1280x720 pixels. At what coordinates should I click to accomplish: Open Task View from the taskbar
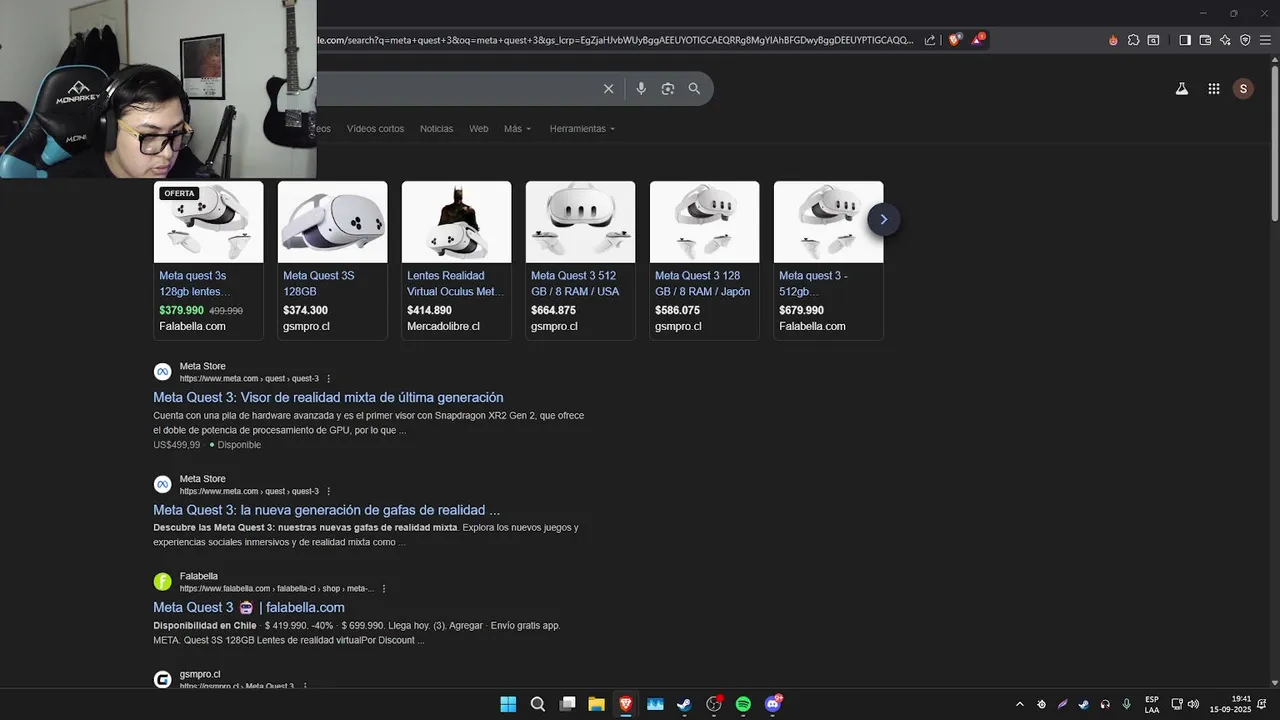pos(567,704)
